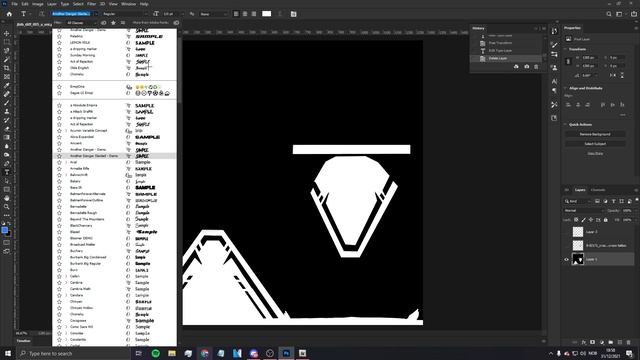This screenshot has width=640, height=360.
Task: Expand the Comic Sans MS family
Action: coord(66,327)
